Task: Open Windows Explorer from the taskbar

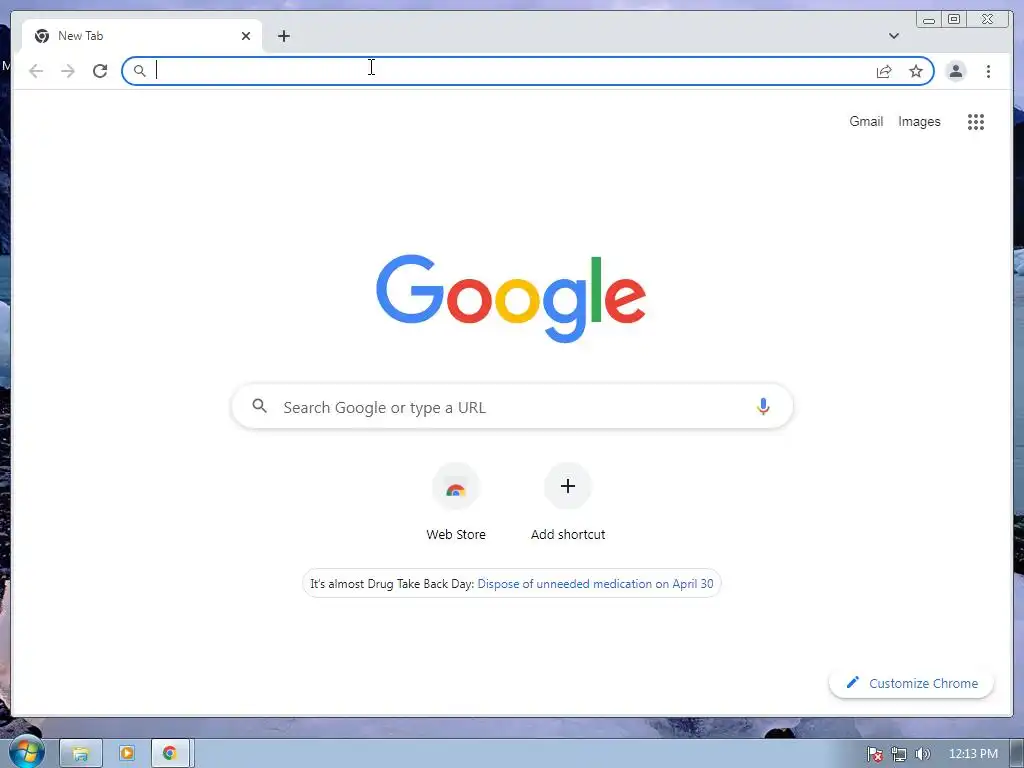Action: pos(81,754)
